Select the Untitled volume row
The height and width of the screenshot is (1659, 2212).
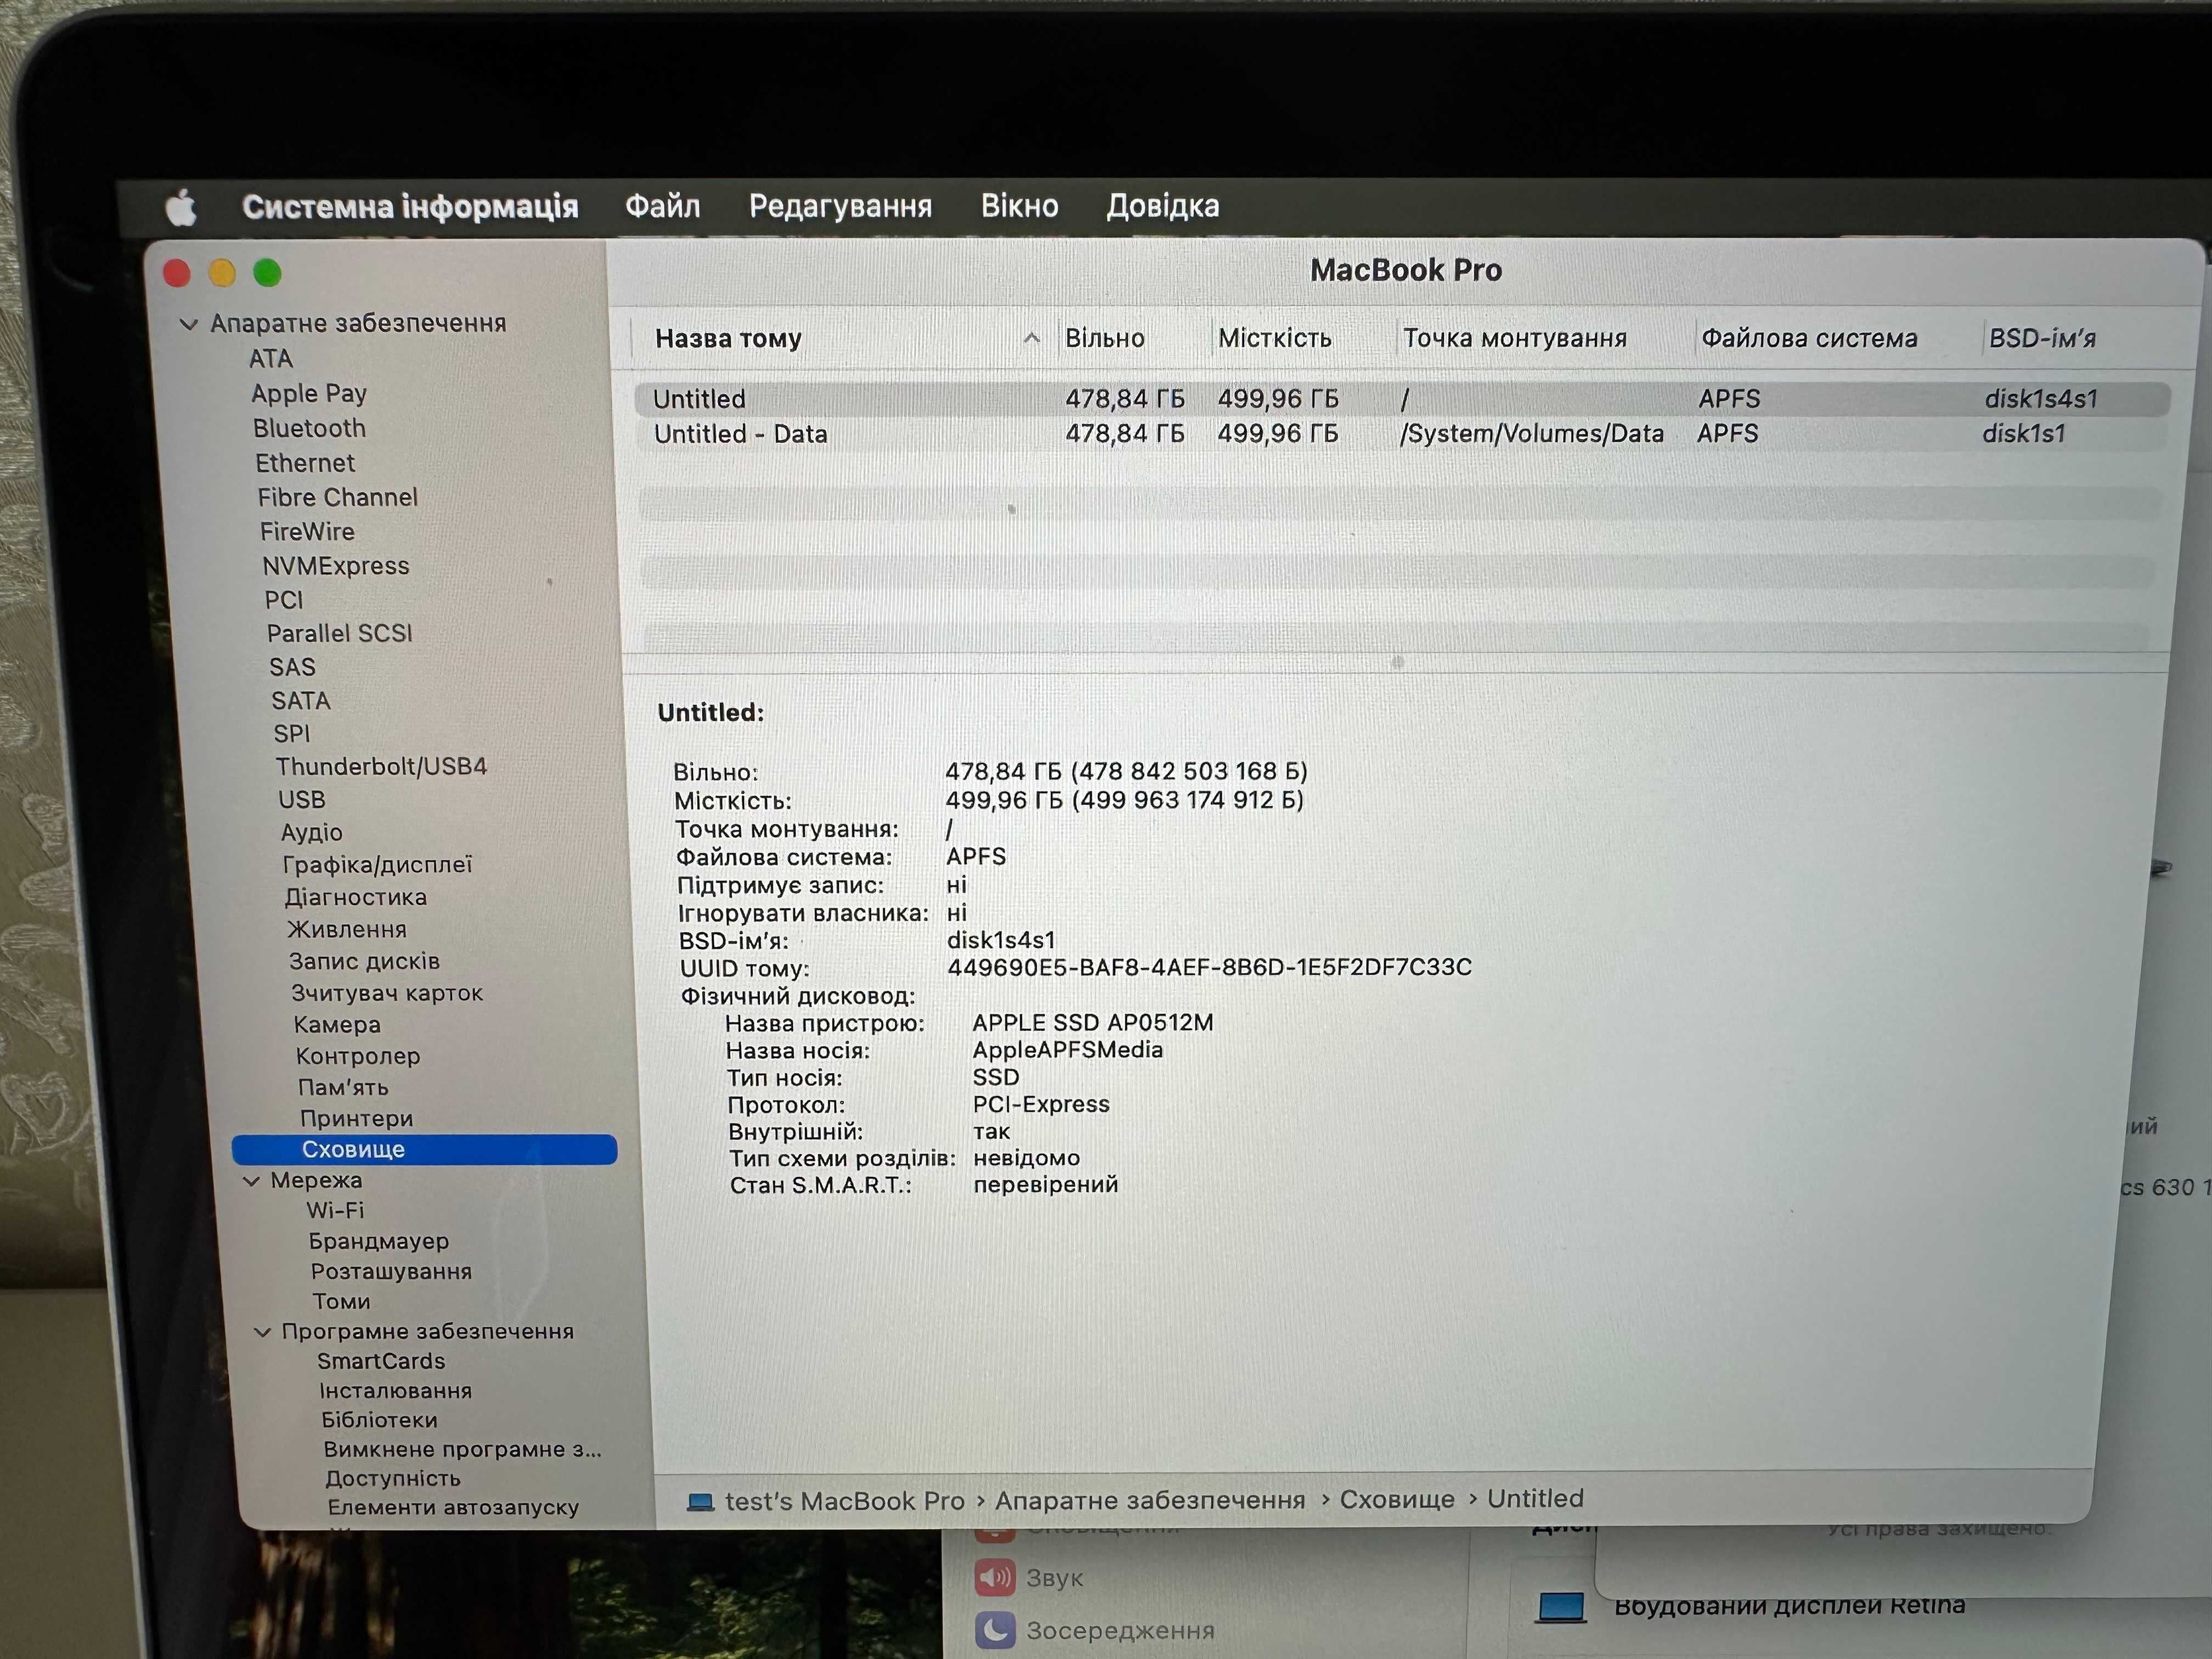click(1402, 399)
